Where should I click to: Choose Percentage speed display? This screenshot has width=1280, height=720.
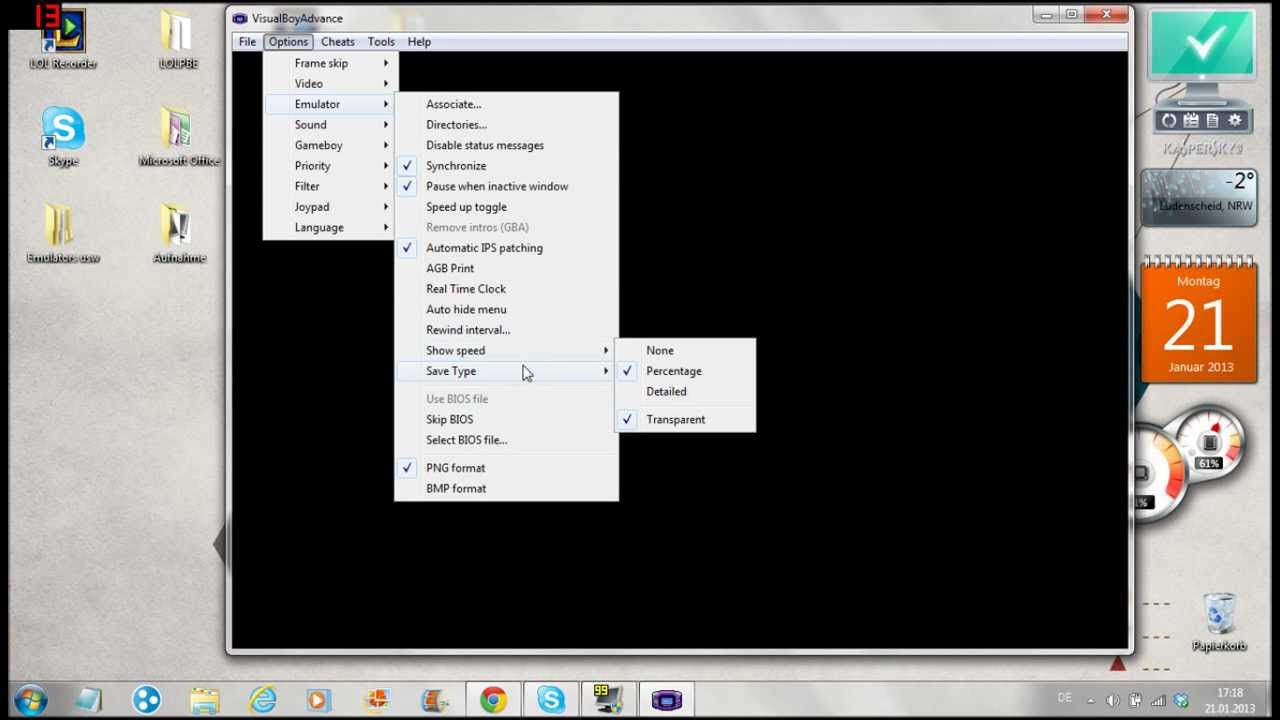click(685, 371)
